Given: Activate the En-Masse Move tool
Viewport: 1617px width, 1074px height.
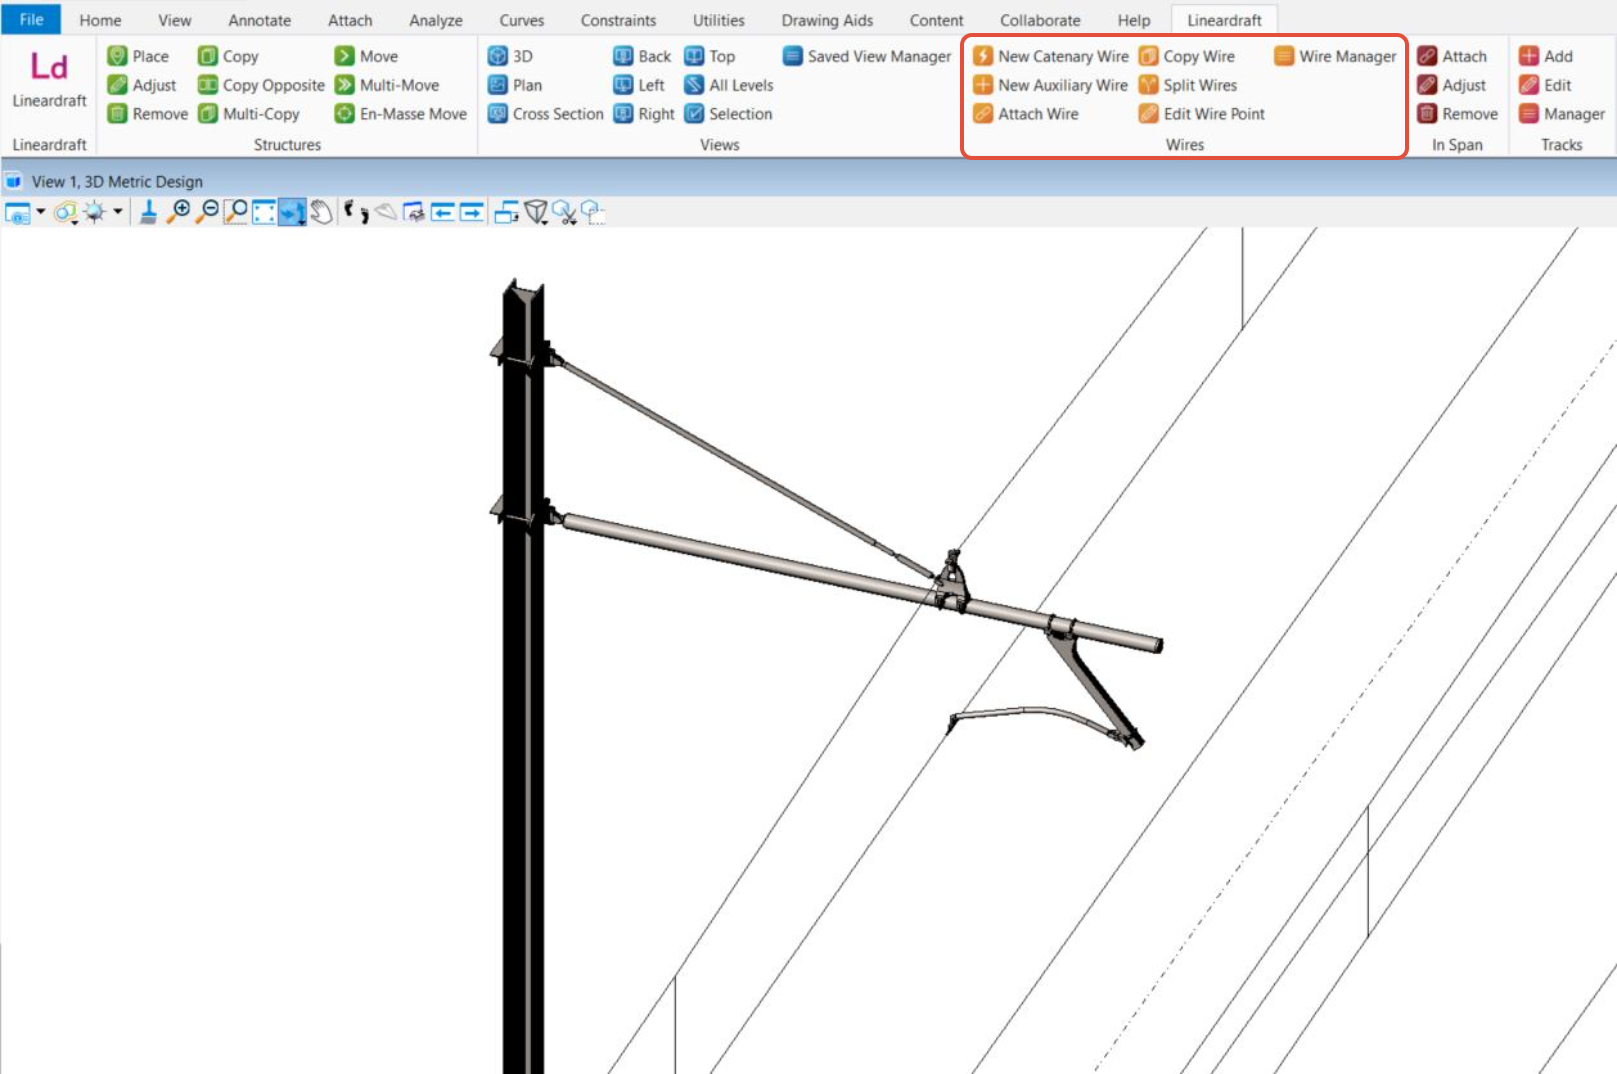Looking at the screenshot, I should point(401,114).
